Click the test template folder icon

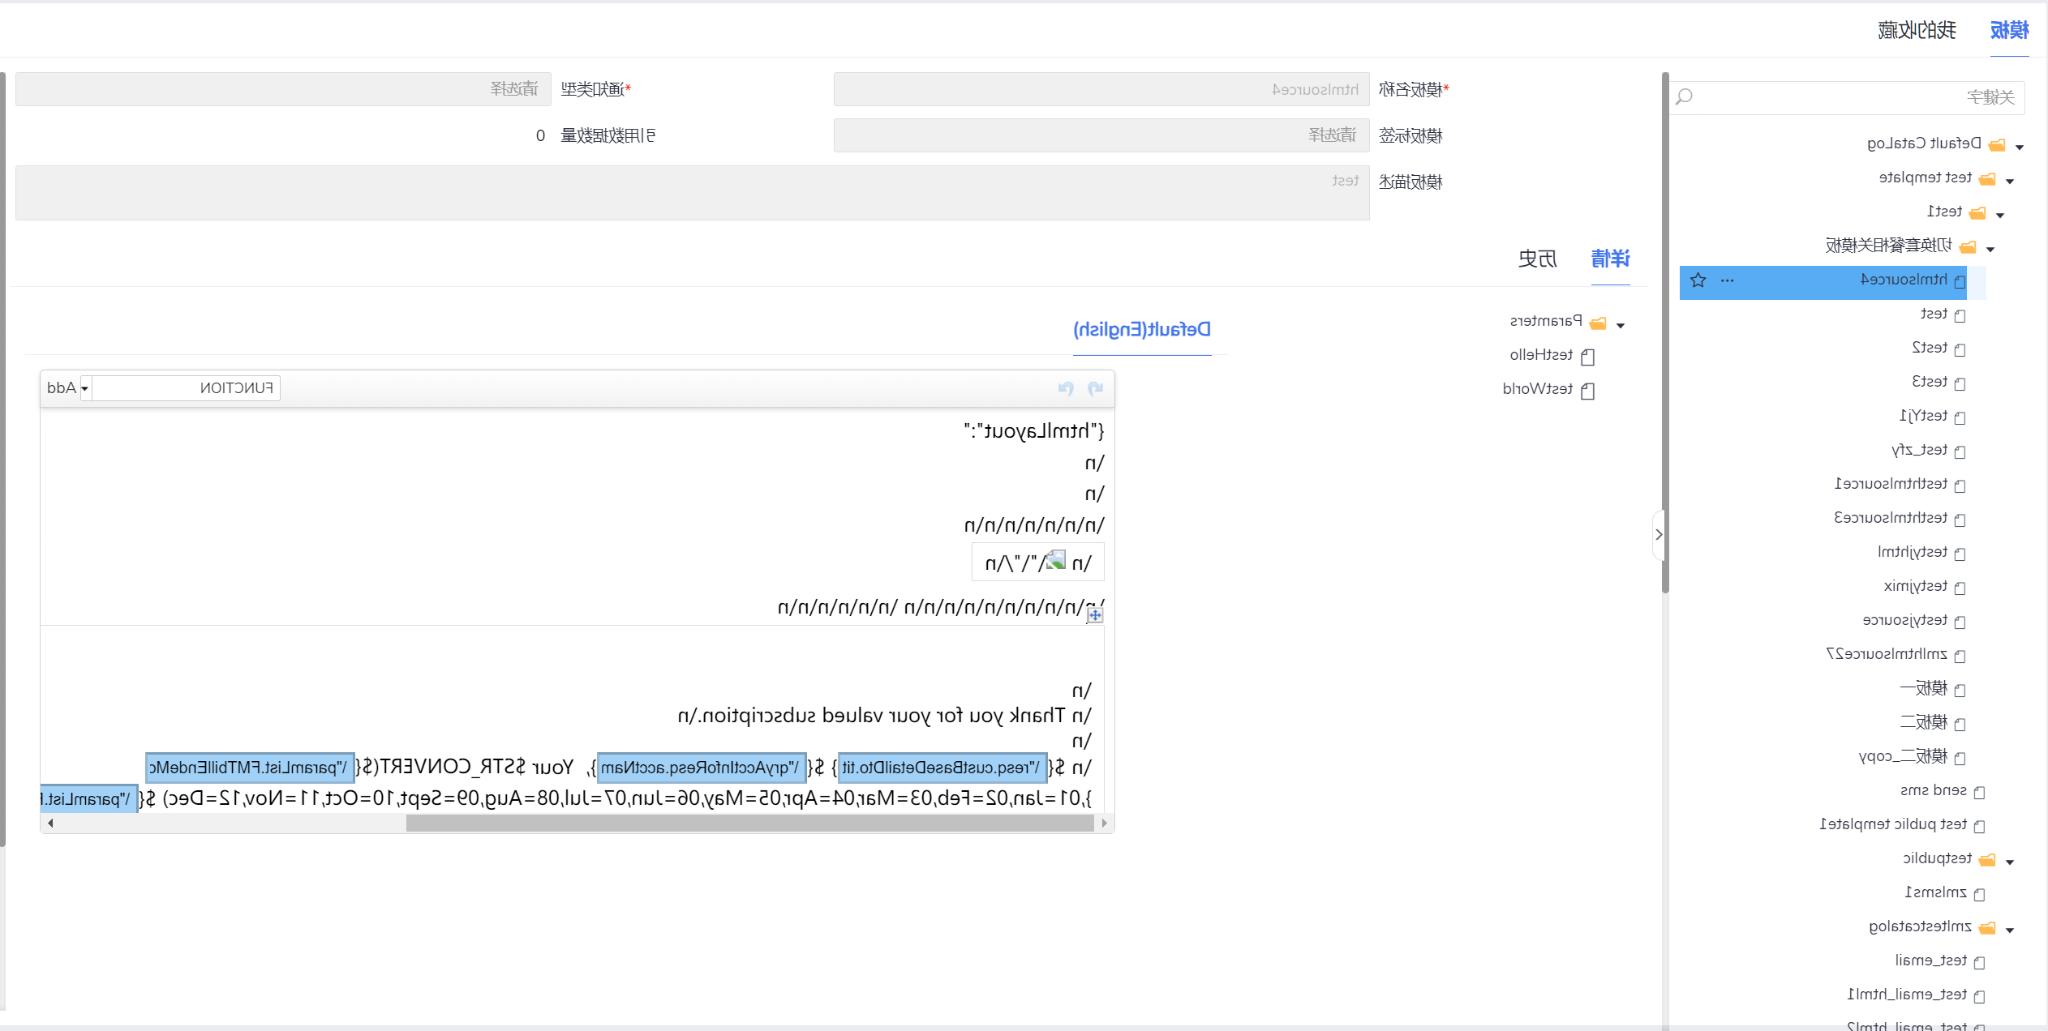click(x=1987, y=179)
